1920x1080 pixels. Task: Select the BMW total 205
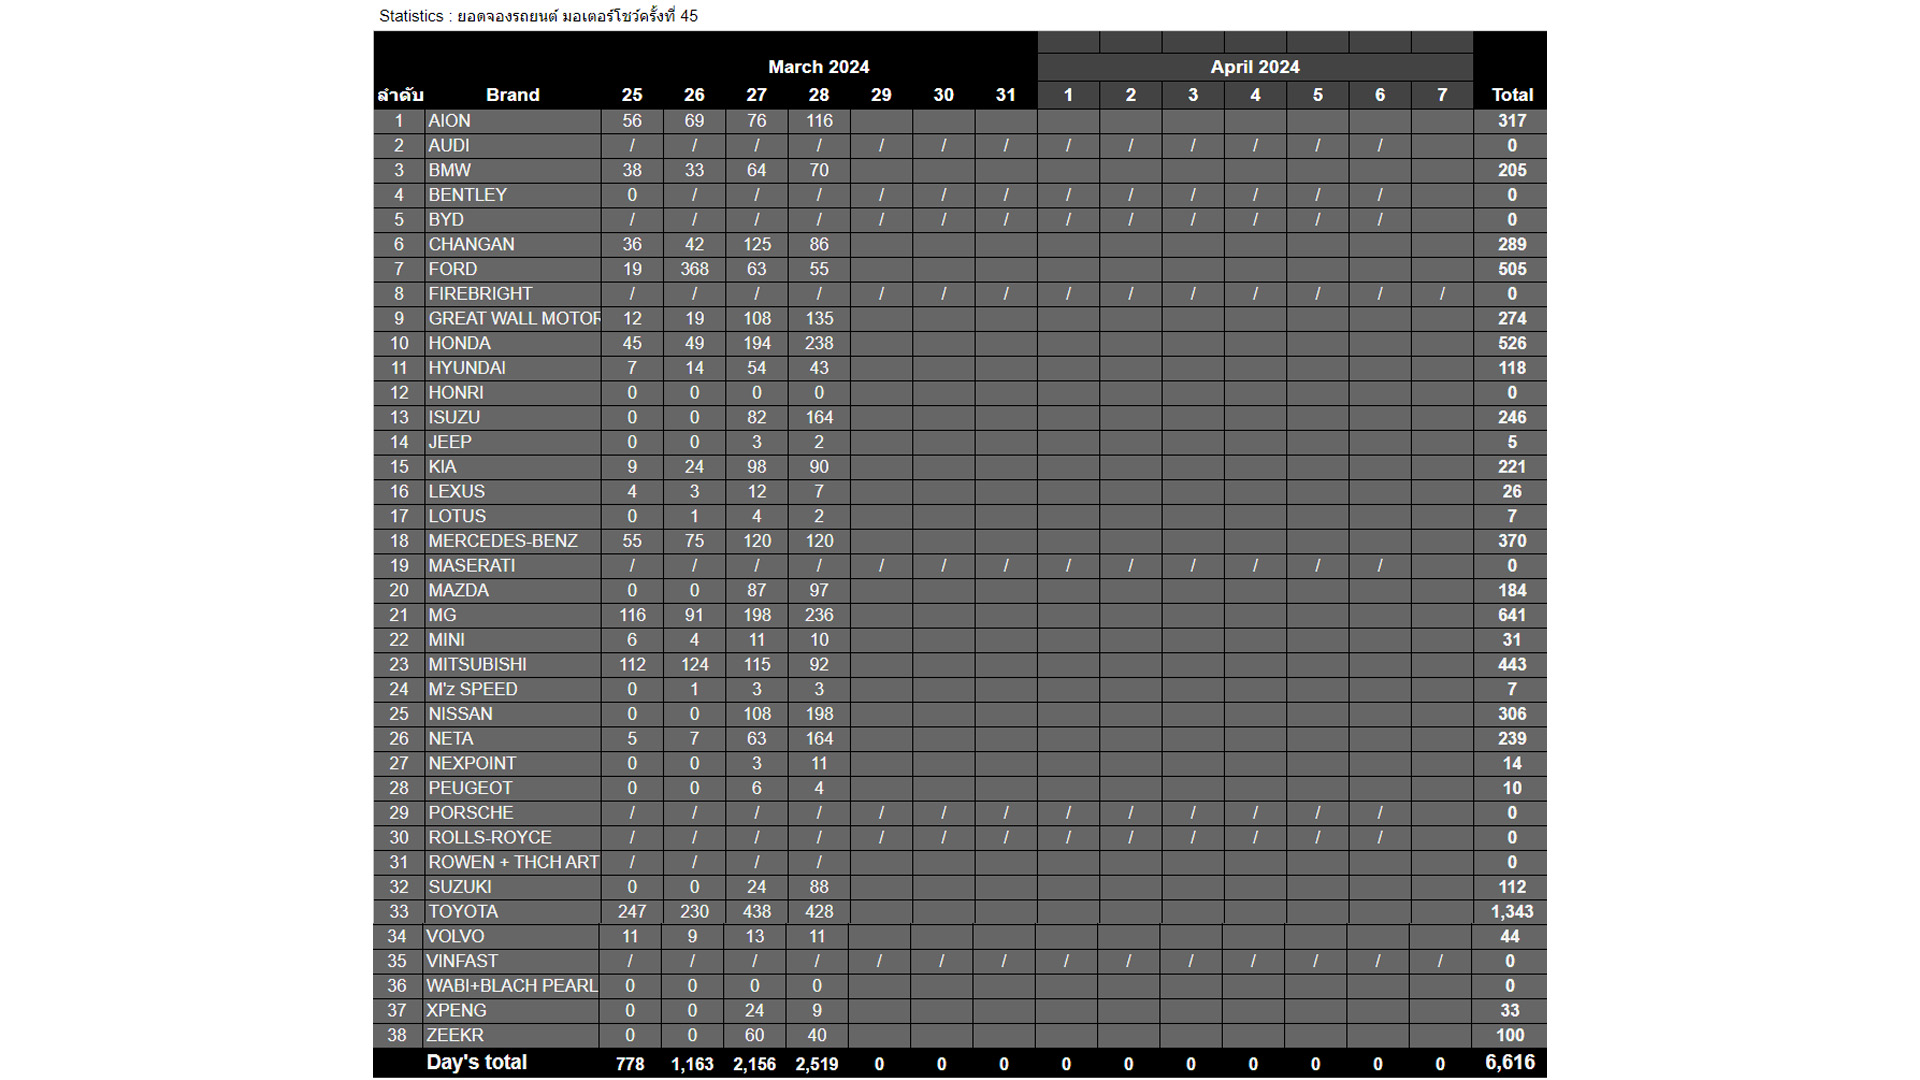click(x=1510, y=170)
